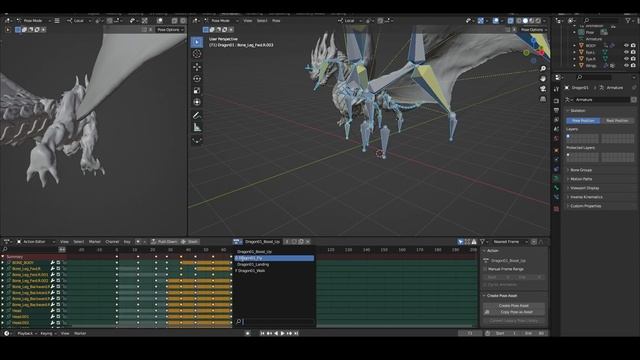Toggle render camera icon for BODY object
This screenshot has height=360, width=640.
[x=633, y=46]
